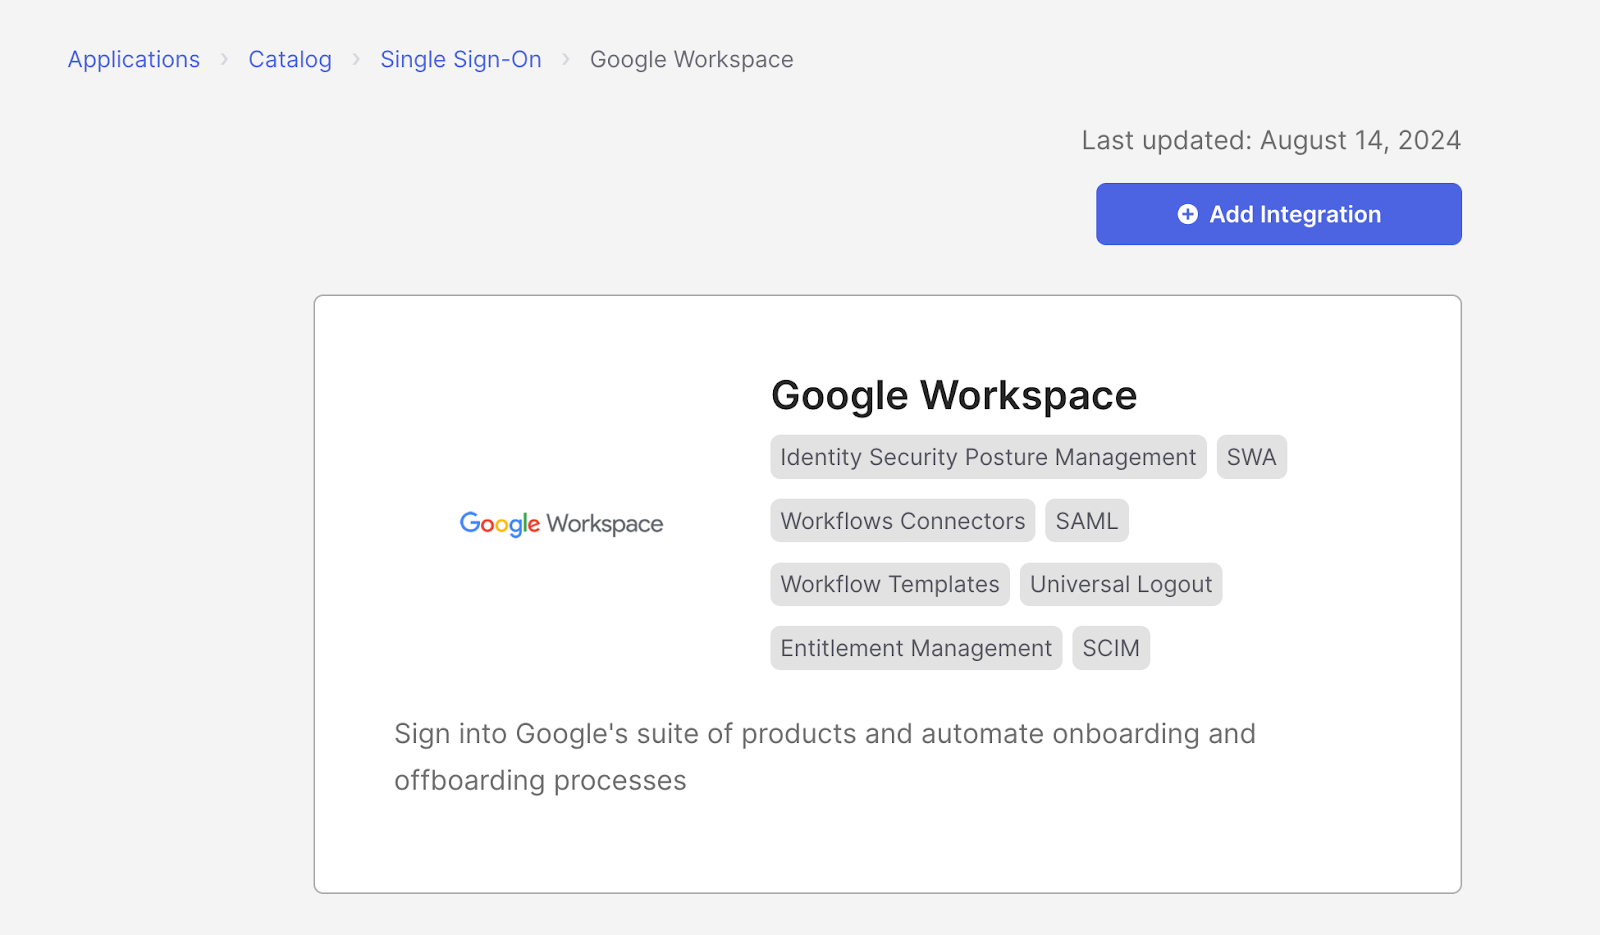
Task: Expand the chevron after Catalog breadcrumb
Action: click(356, 60)
